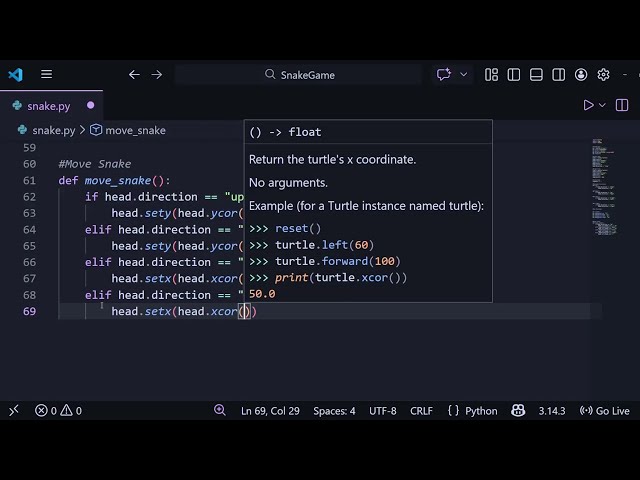Screen dimensions: 640x480
Task: Click the '#Move Snake' comment text
Action: (x=95, y=164)
